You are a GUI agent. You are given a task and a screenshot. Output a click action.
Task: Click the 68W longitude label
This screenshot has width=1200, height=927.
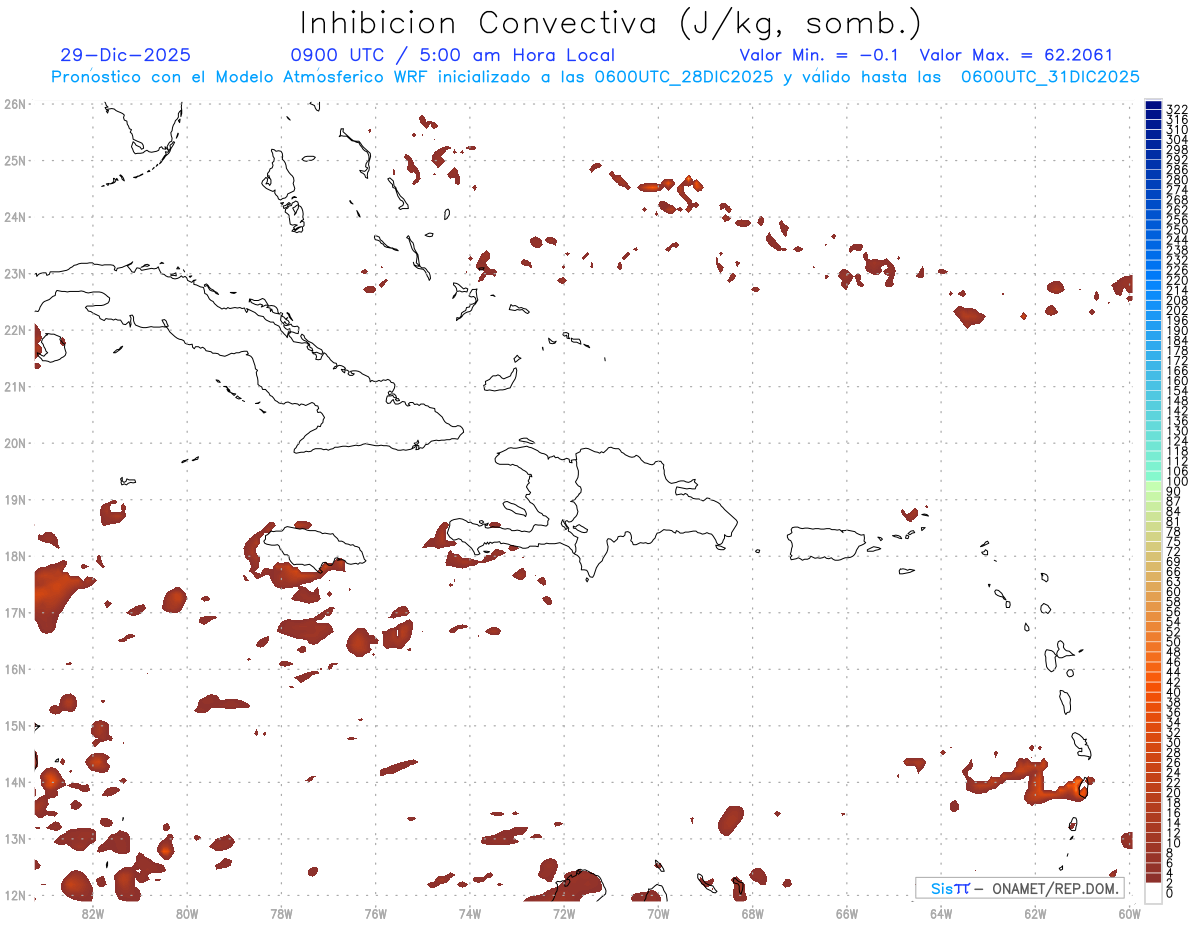pos(752,913)
